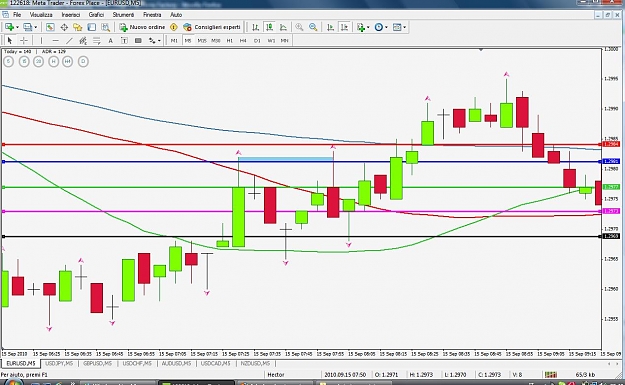Open the File menu
Image resolution: width=625 pixels, height=385 pixels.
click(x=17, y=15)
